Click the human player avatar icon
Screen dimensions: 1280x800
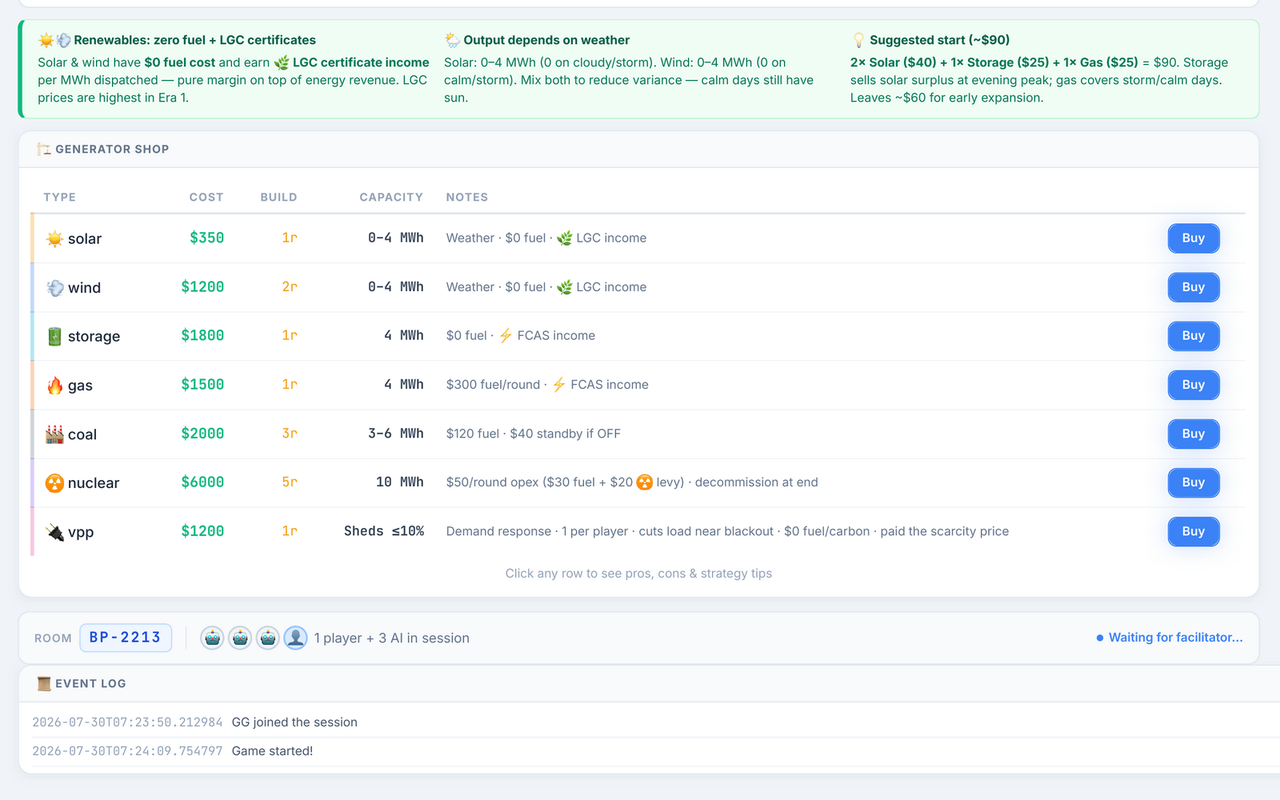click(x=295, y=638)
